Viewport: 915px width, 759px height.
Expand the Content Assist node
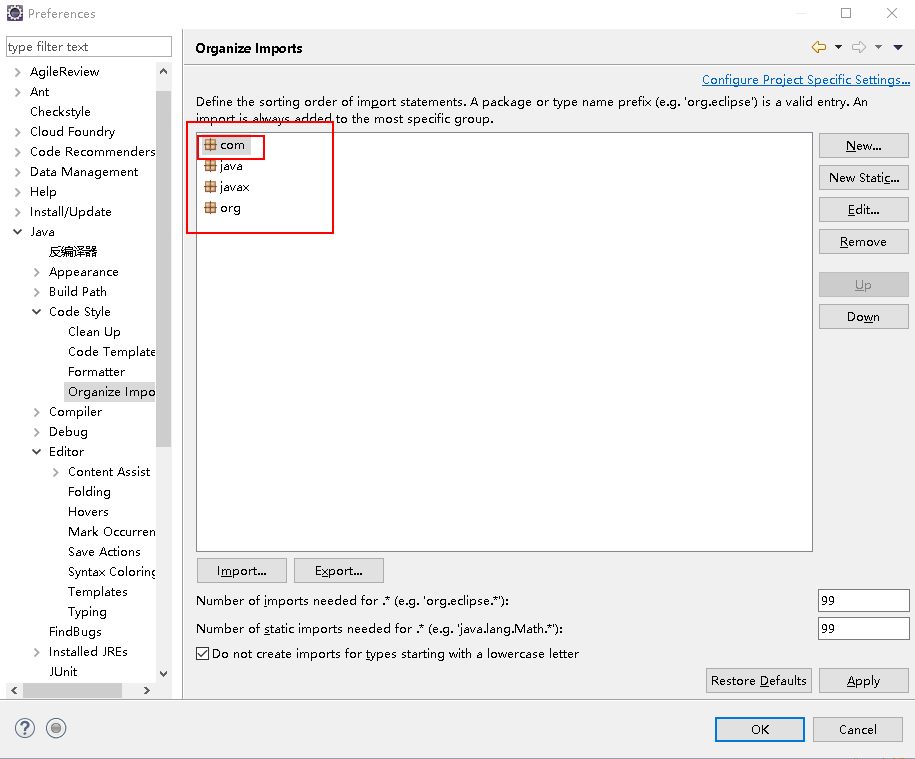[55, 473]
